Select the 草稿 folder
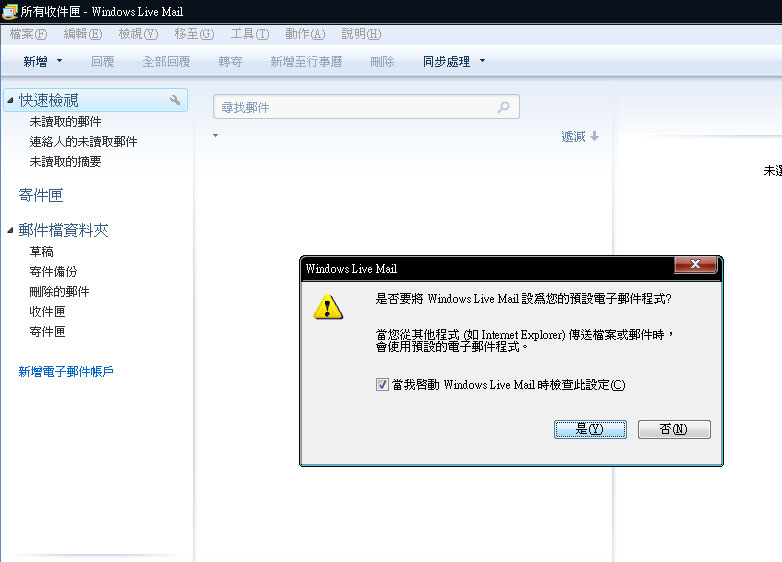Screen dimensions: 782x562 (41, 252)
